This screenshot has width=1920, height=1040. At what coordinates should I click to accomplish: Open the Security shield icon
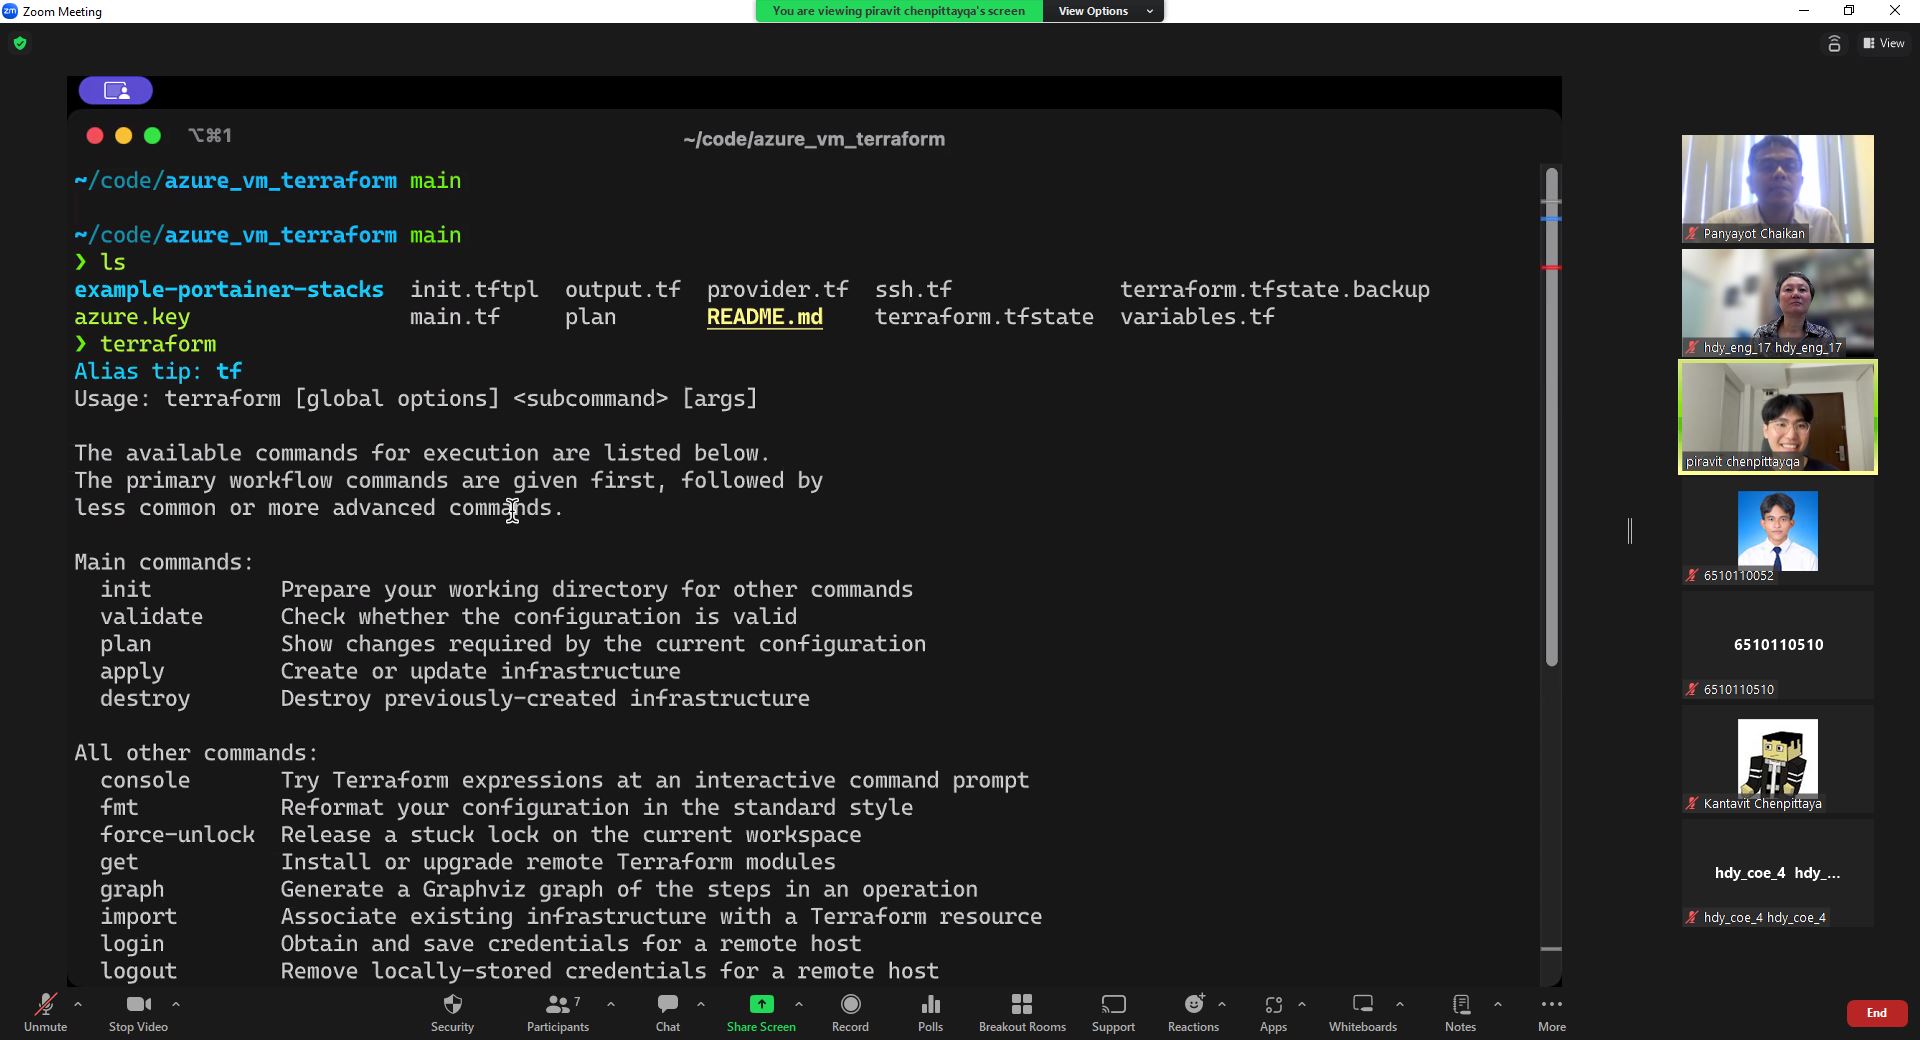tap(452, 1004)
